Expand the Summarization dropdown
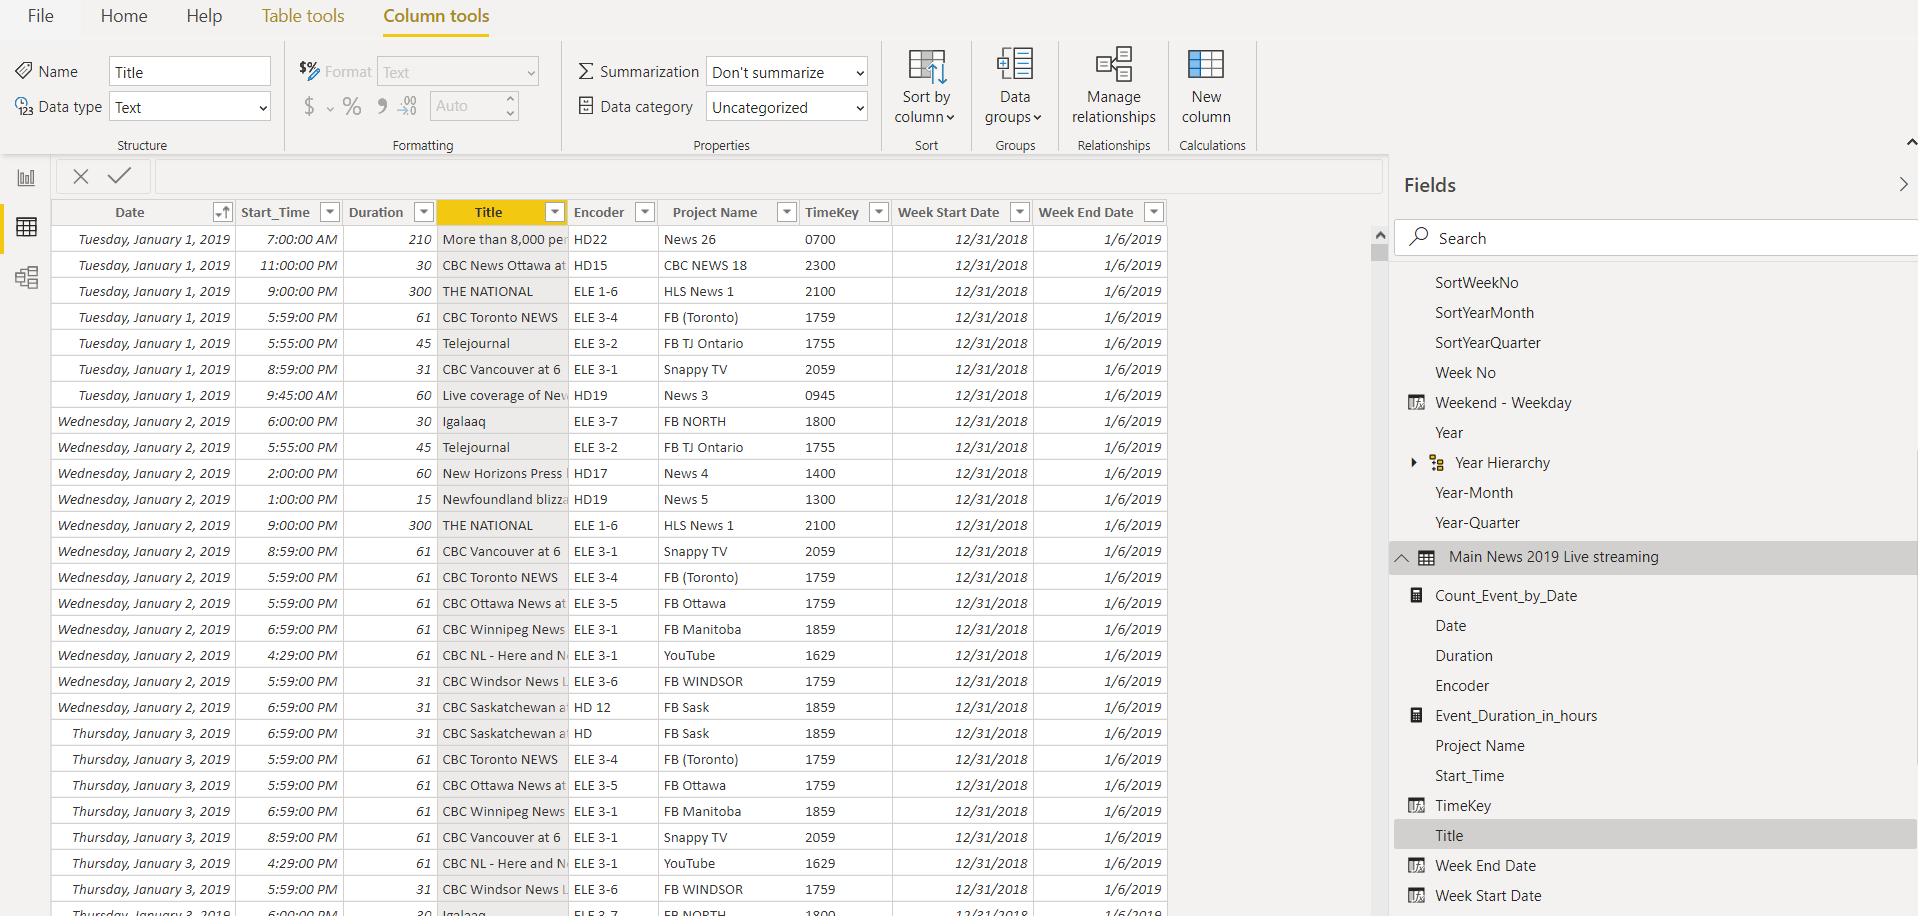 pos(786,72)
